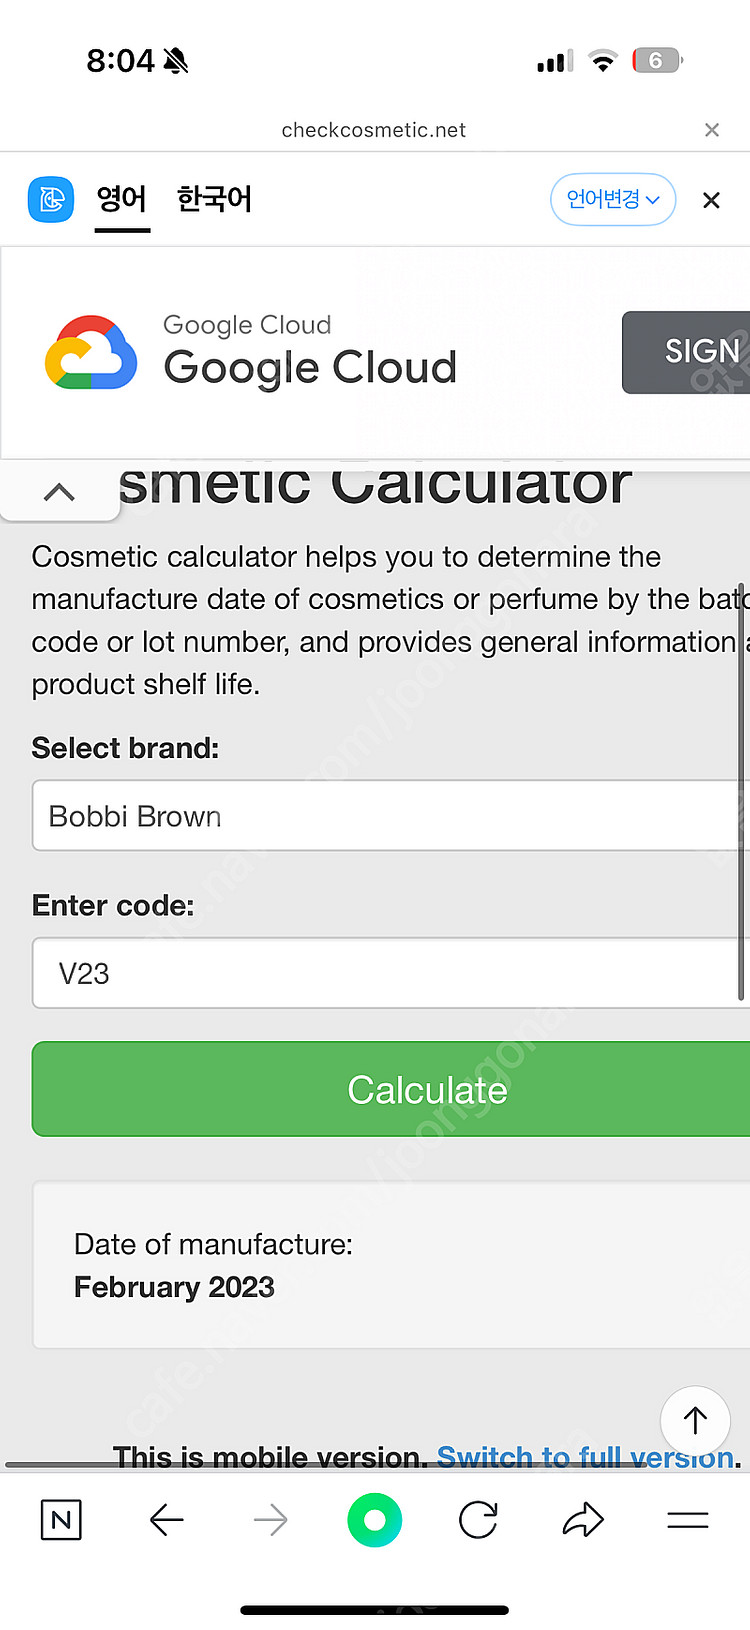Tap the Naver home N icon
The height and width of the screenshot is (1630, 750).
61,1520
